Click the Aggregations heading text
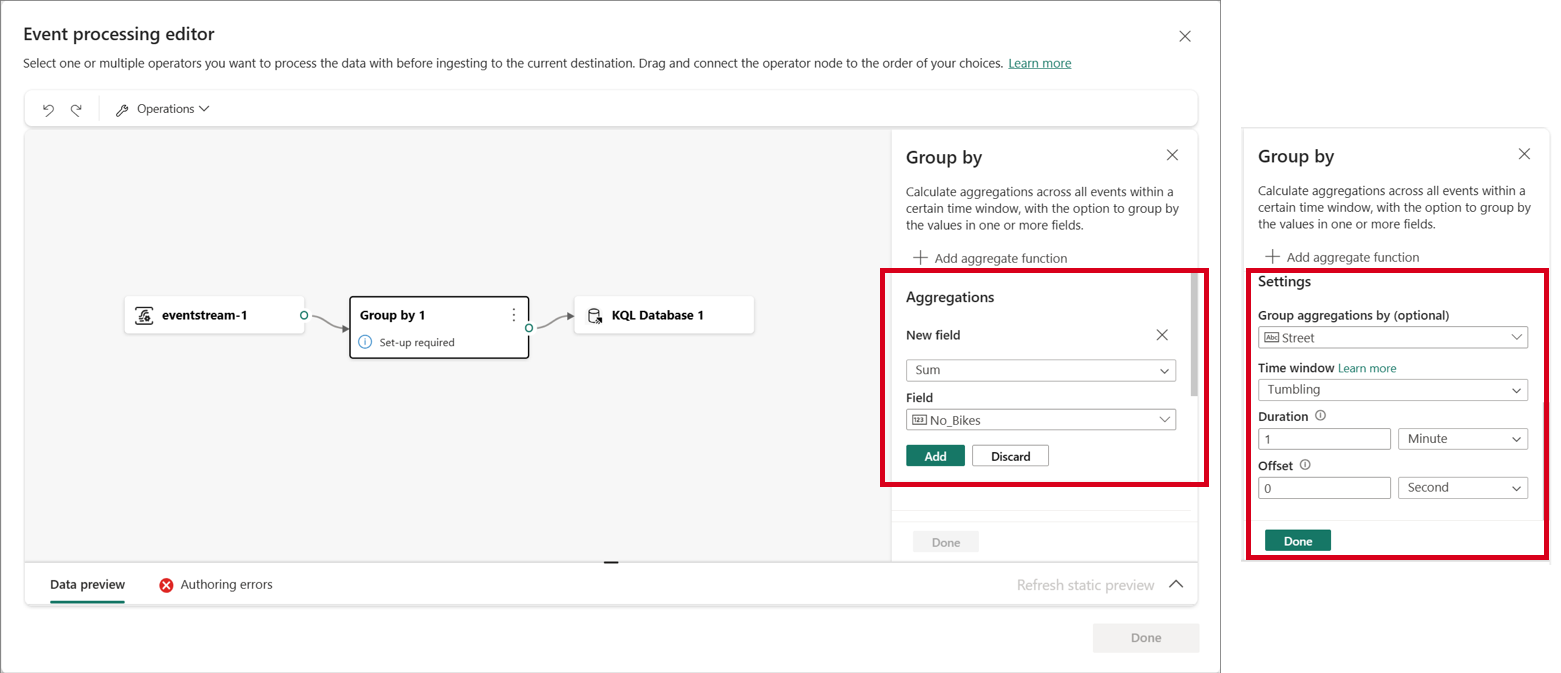This screenshot has width=1561, height=673. pos(950,297)
